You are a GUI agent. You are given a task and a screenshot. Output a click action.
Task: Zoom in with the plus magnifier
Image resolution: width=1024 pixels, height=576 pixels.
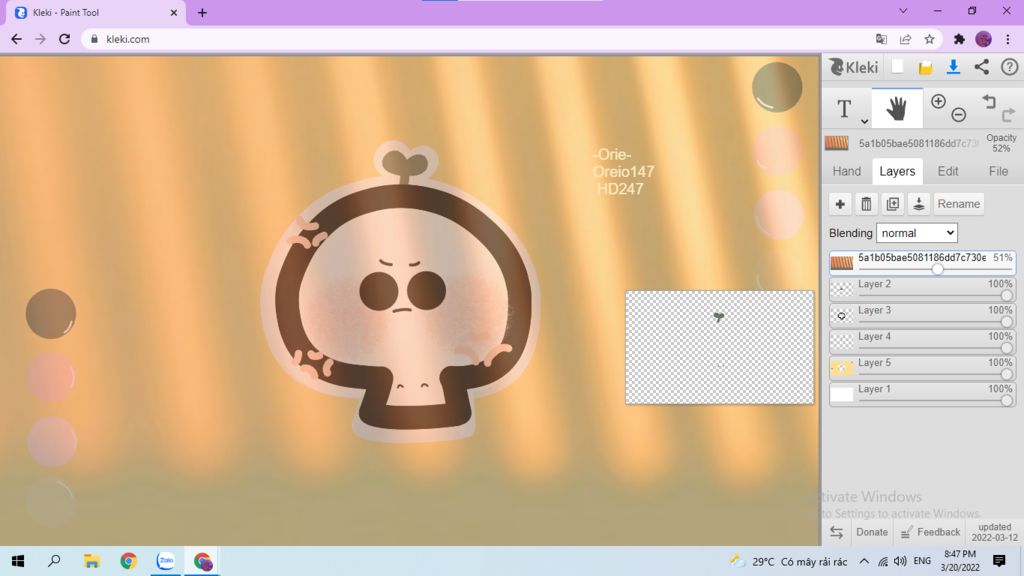938,102
